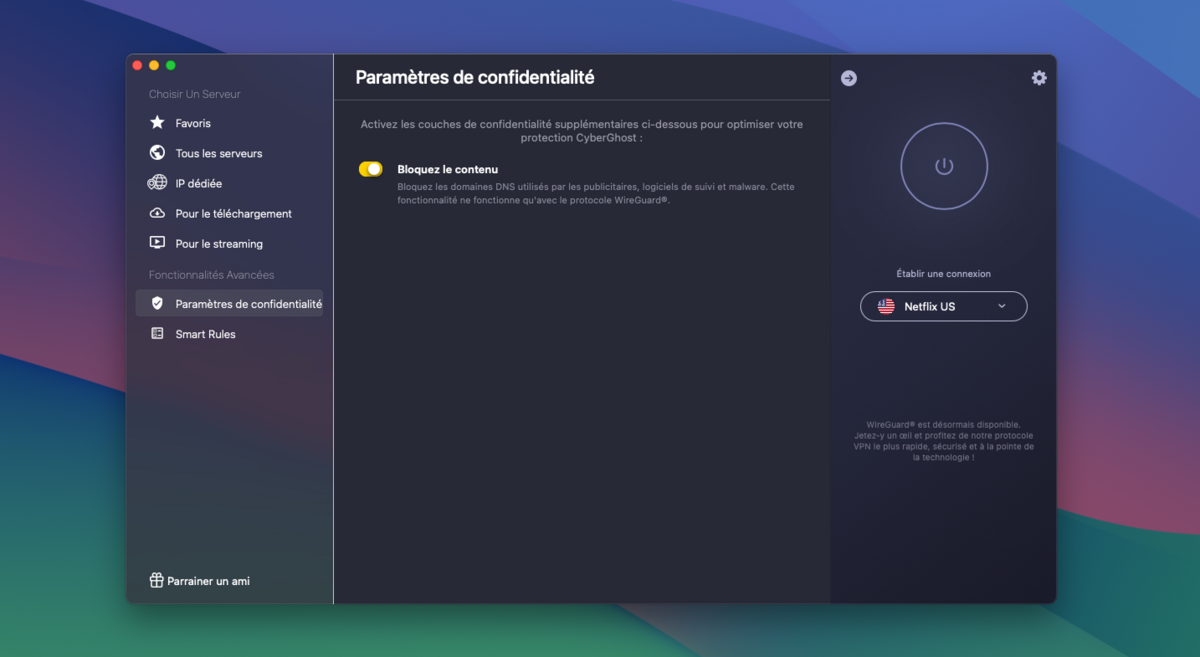The image size is (1200, 657).
Task: Click the Bloquez le contenu label
Action: (447, 169)
